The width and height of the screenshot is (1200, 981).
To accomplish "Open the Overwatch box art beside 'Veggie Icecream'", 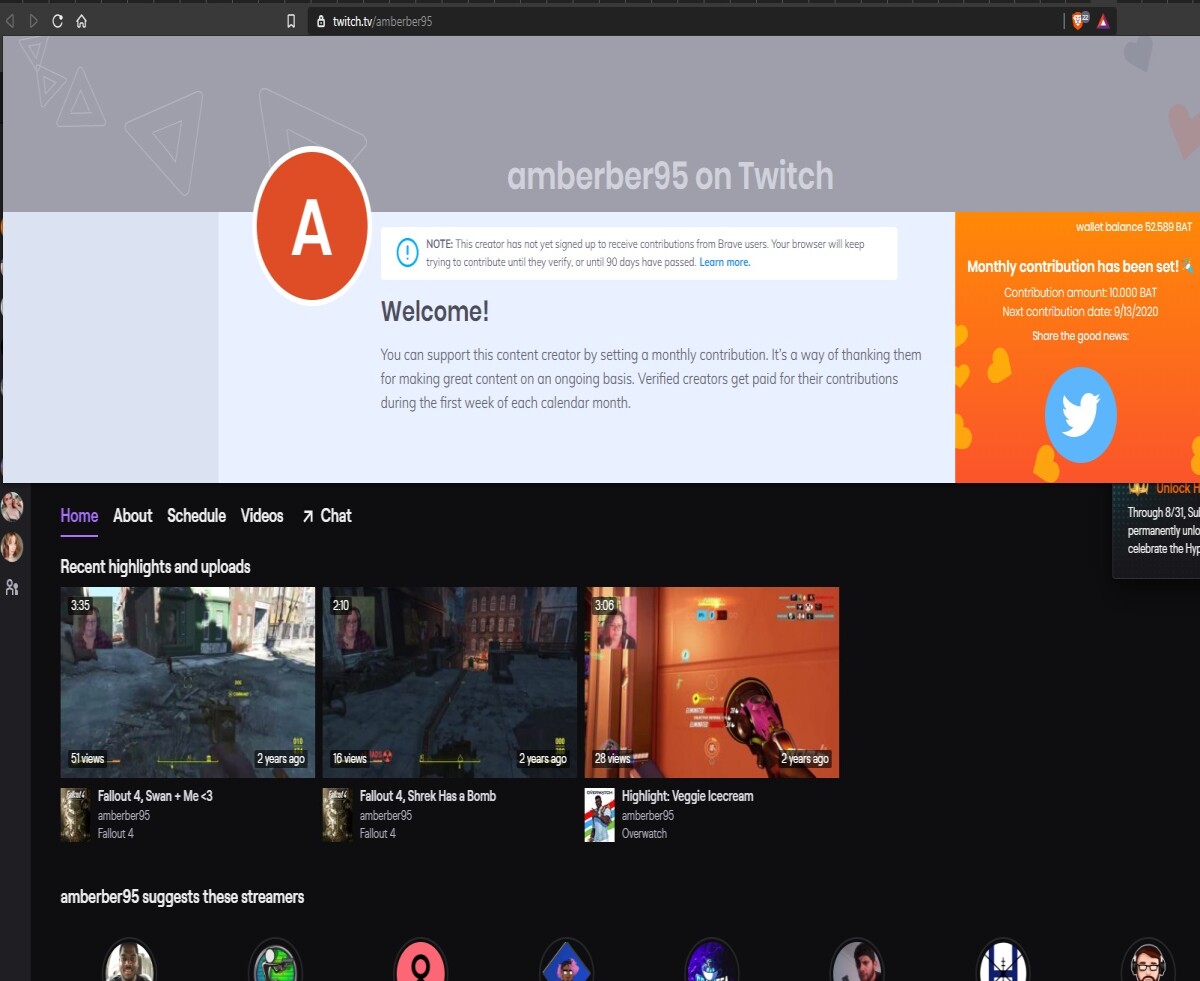I will click(x=599, y=814).
